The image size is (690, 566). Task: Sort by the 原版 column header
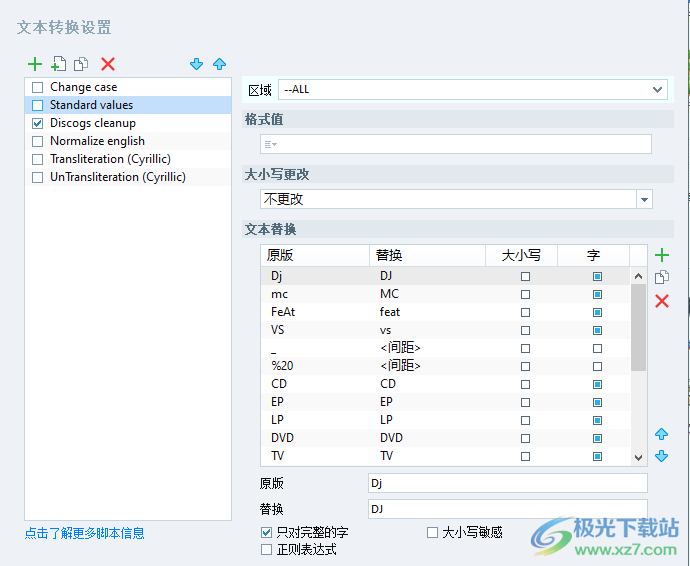tap(315, 256)
